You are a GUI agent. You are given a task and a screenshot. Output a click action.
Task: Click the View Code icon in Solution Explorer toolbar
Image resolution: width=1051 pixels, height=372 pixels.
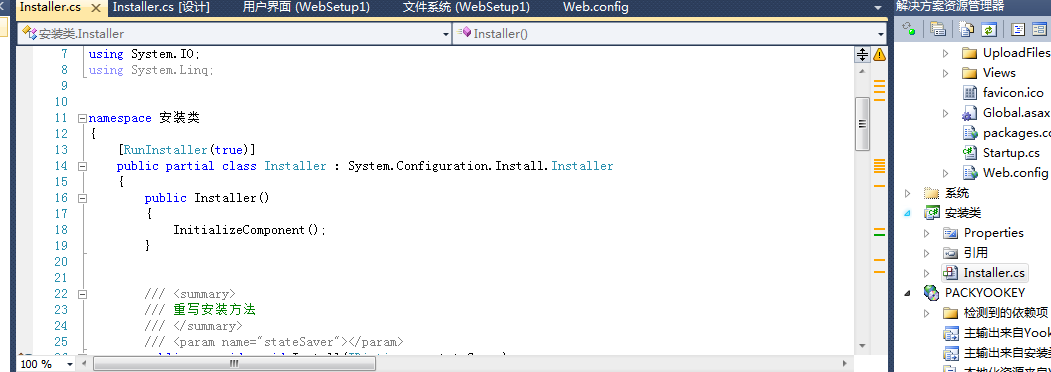click(x=1018, y=29)
